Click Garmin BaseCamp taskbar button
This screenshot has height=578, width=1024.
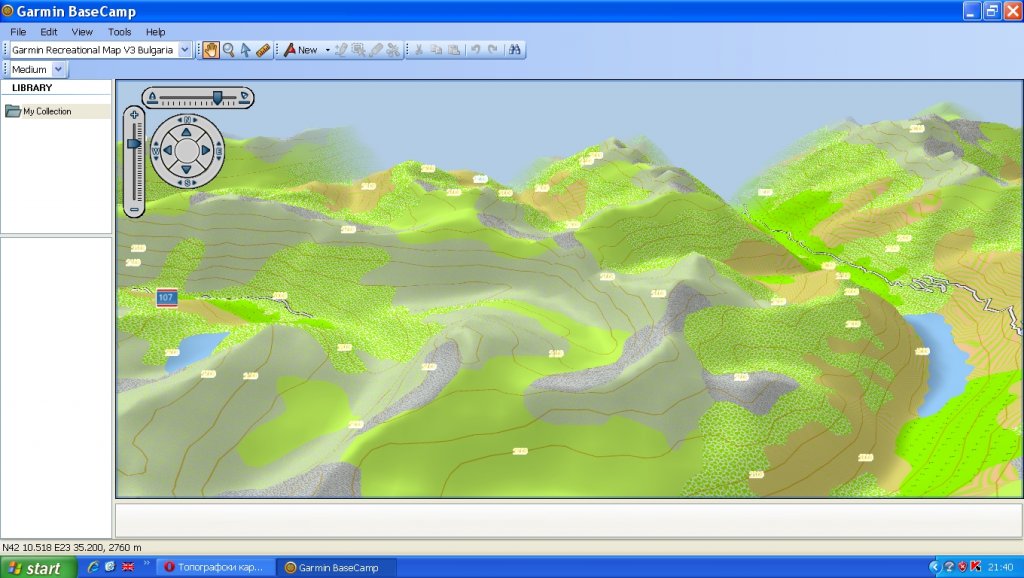click(x=336, y=567)
